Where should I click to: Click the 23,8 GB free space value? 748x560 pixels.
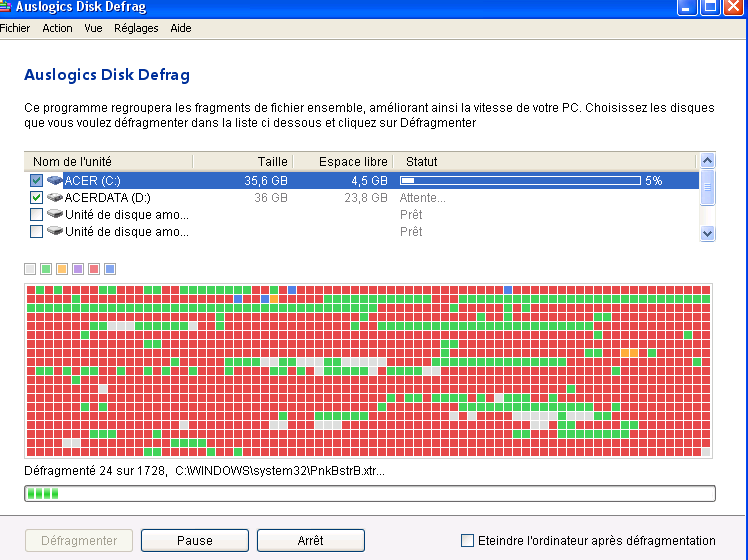click(x=366, y=197)
